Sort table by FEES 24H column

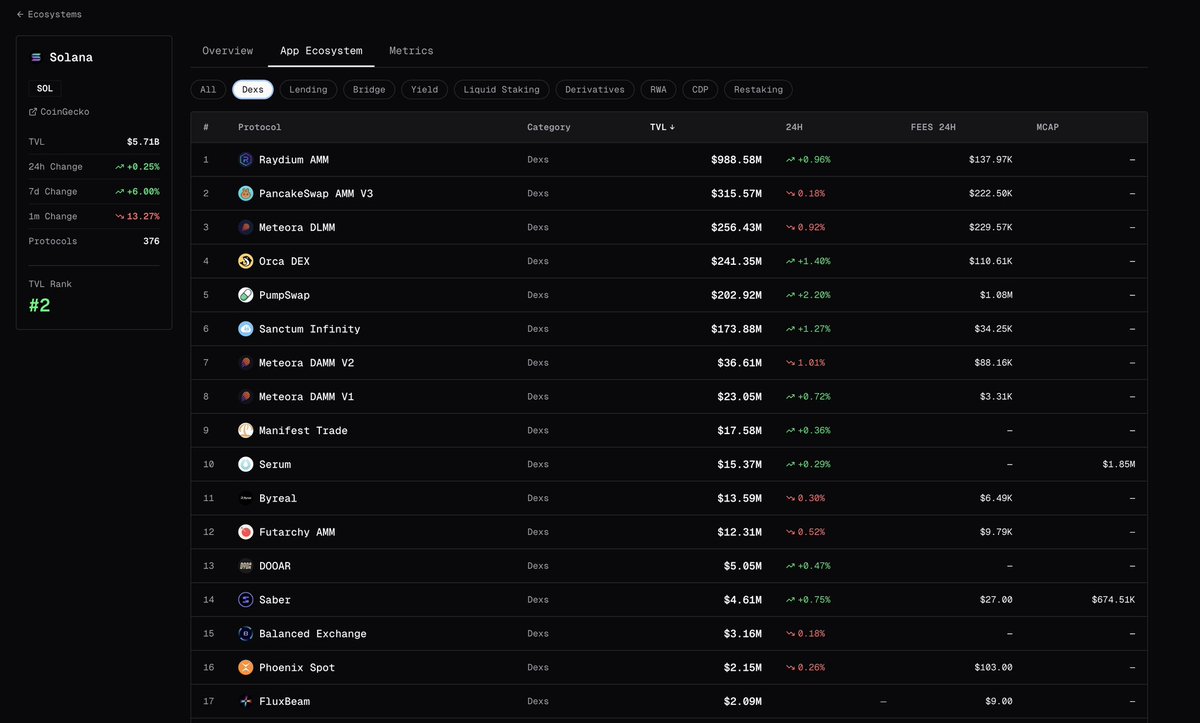tap(933, 127)
